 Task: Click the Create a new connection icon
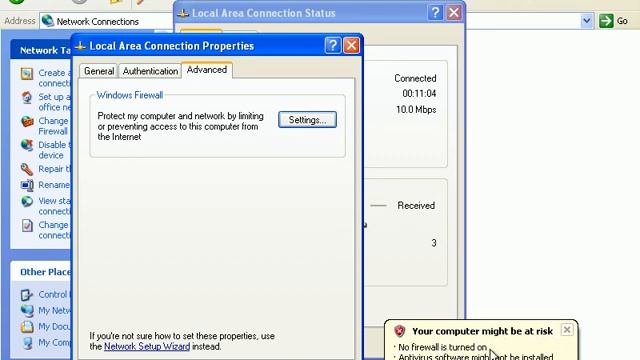[x=27, y=74]
